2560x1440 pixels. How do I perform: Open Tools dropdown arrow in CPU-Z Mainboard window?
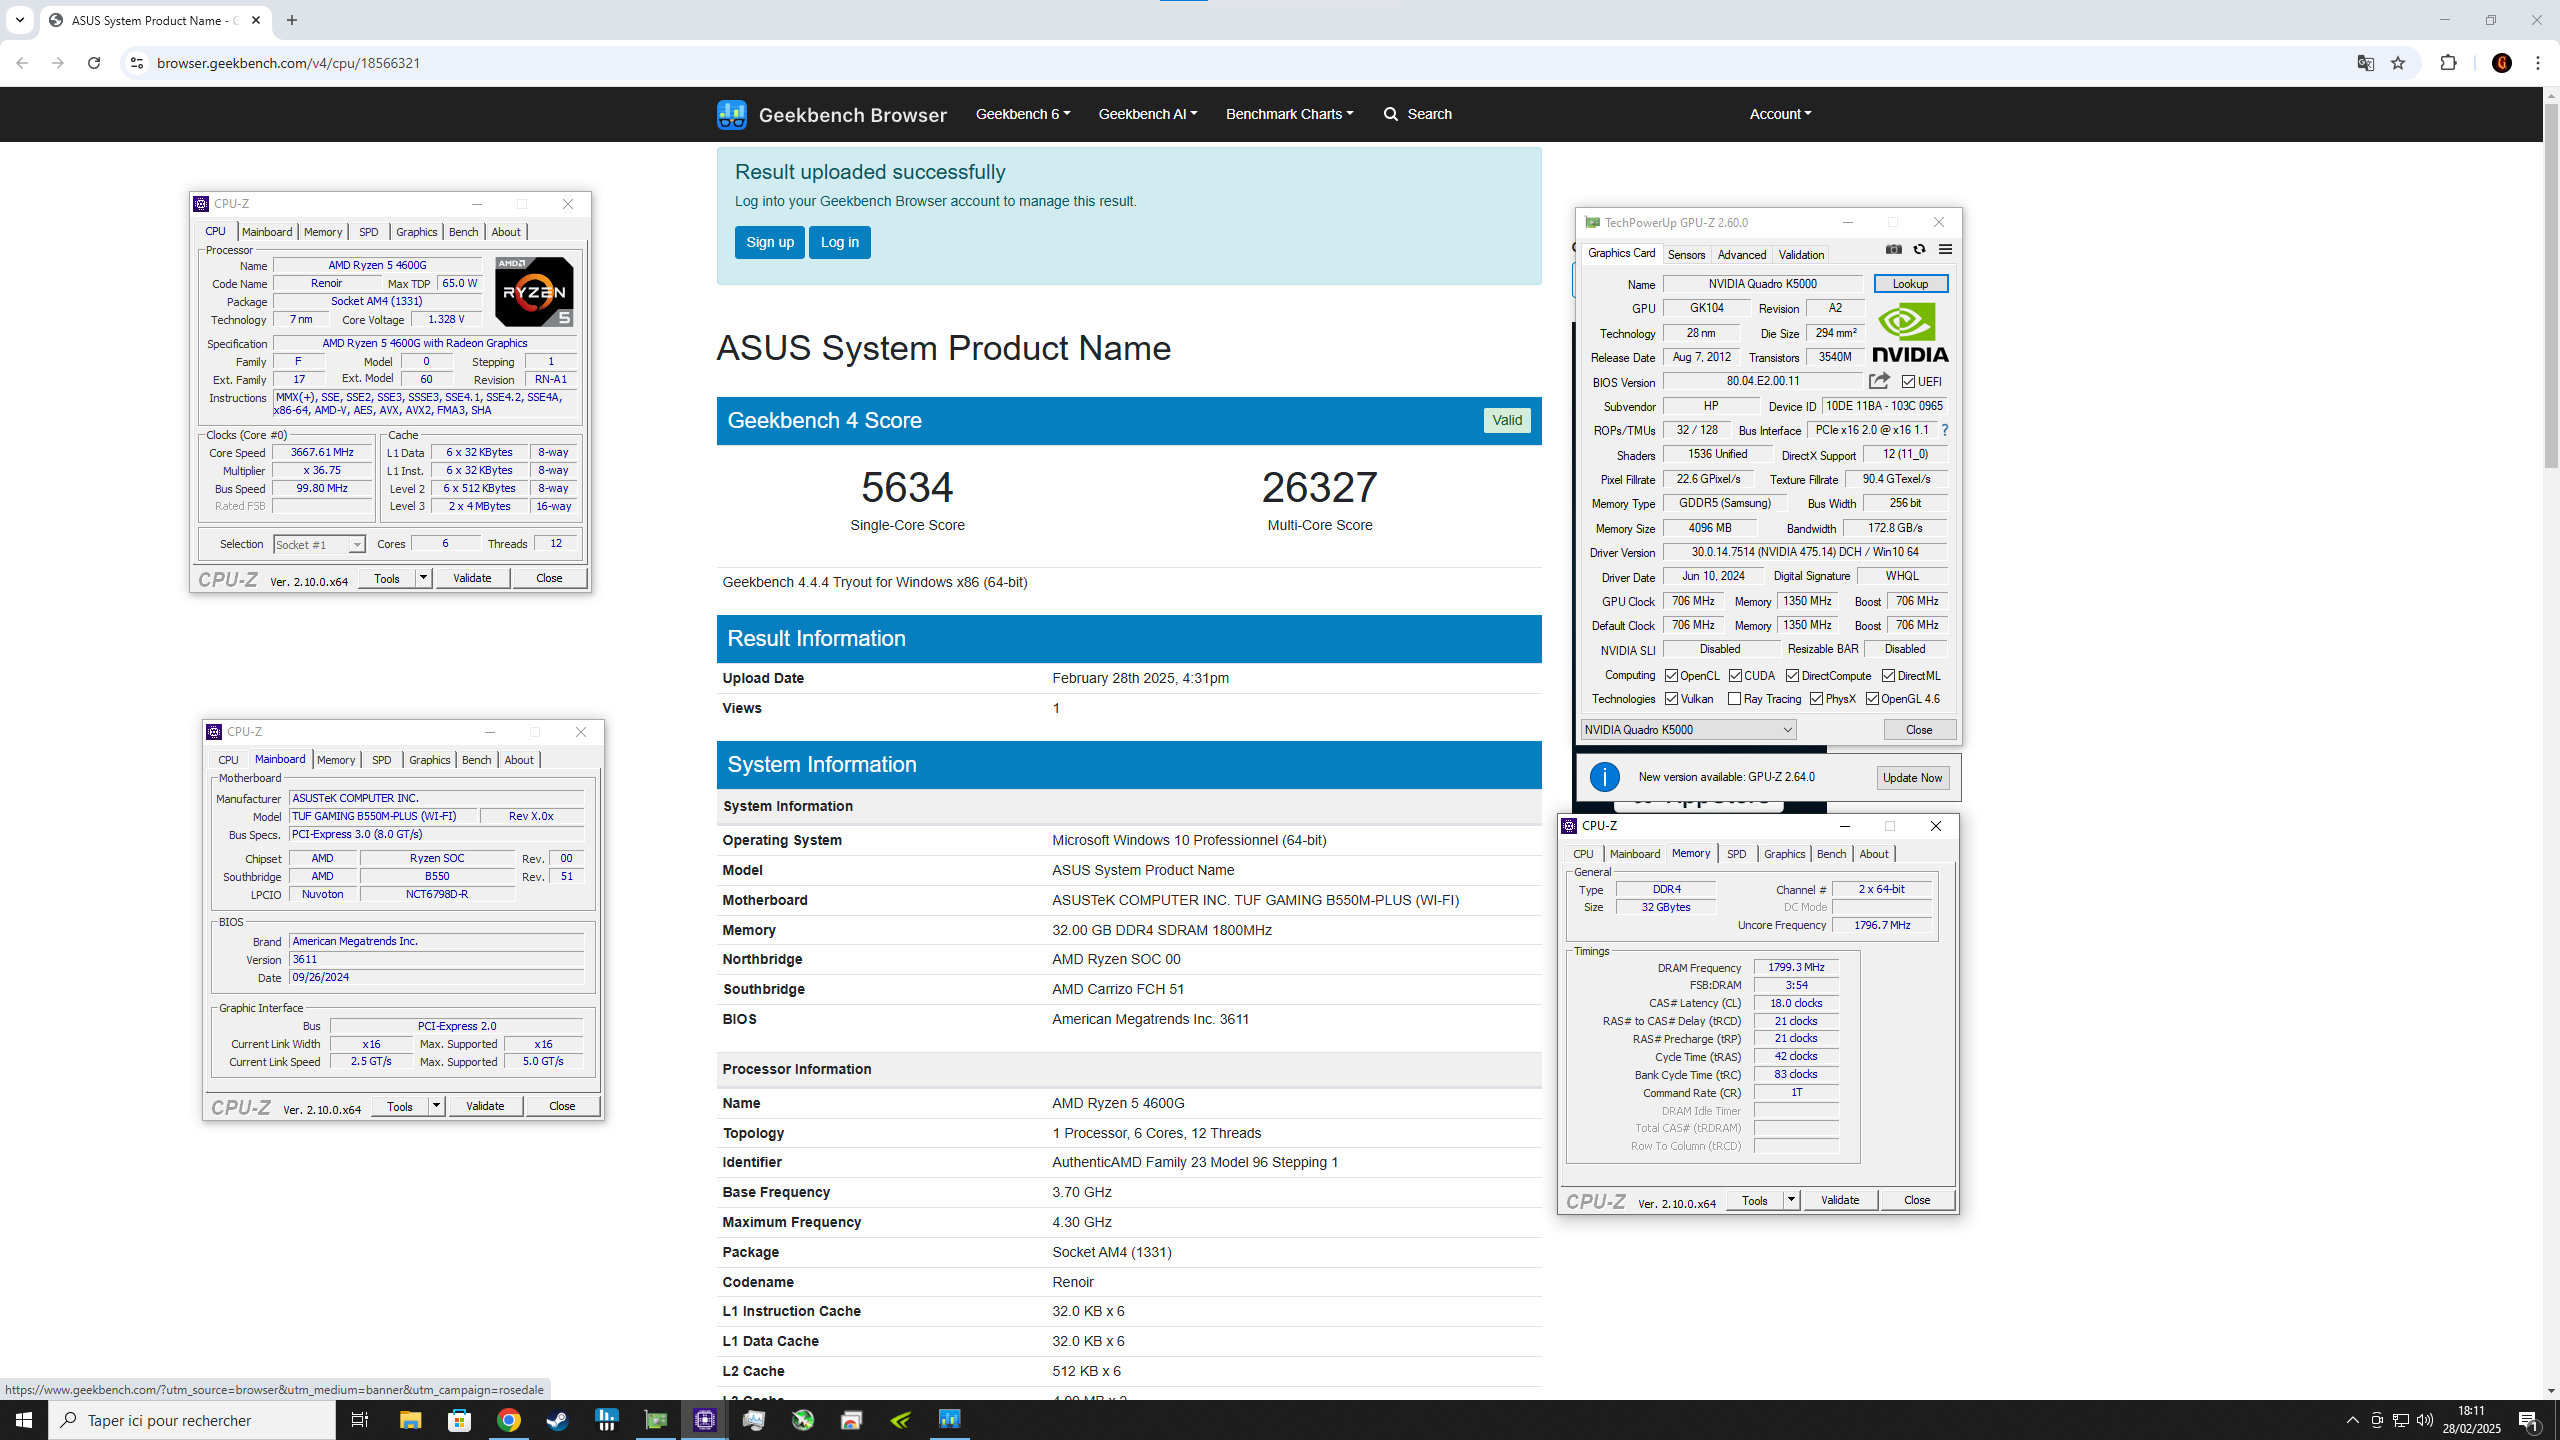[436, 1106]
